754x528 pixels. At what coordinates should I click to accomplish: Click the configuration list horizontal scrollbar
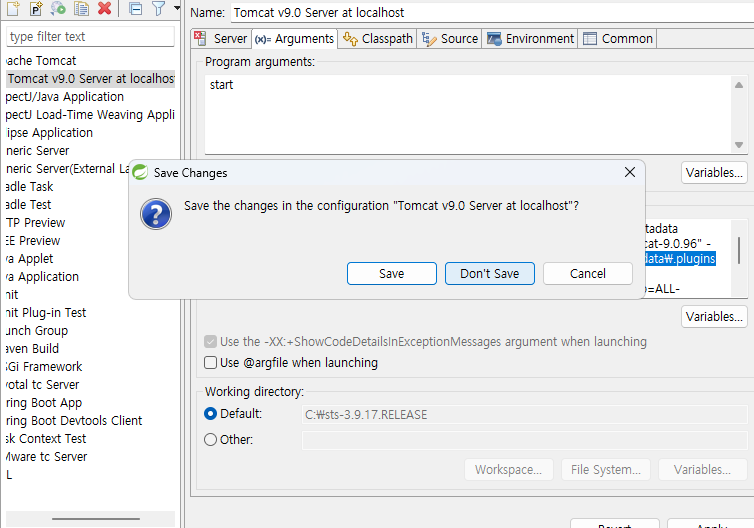click(96, 519)
